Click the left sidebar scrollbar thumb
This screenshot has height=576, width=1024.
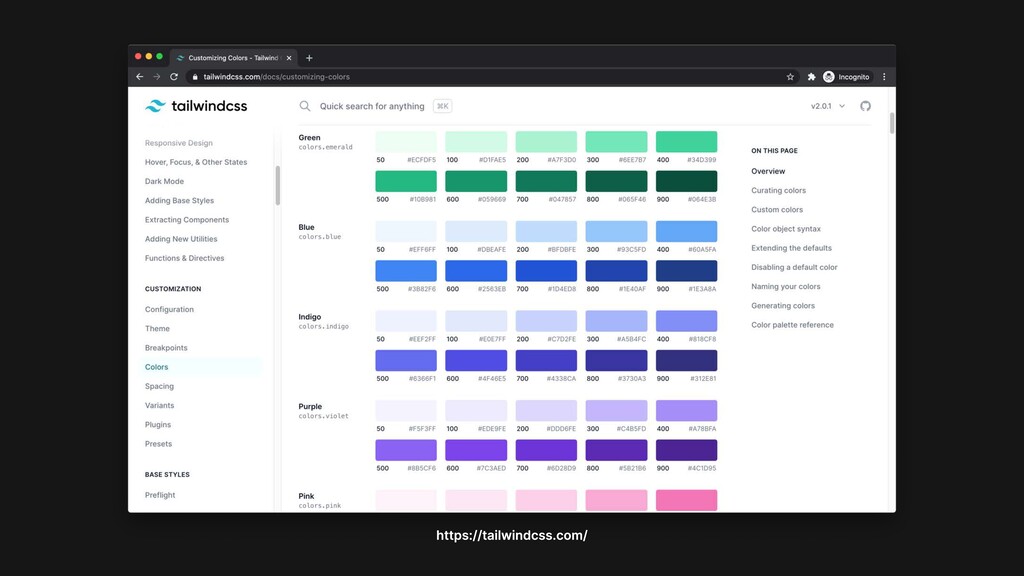click(278, 185)
